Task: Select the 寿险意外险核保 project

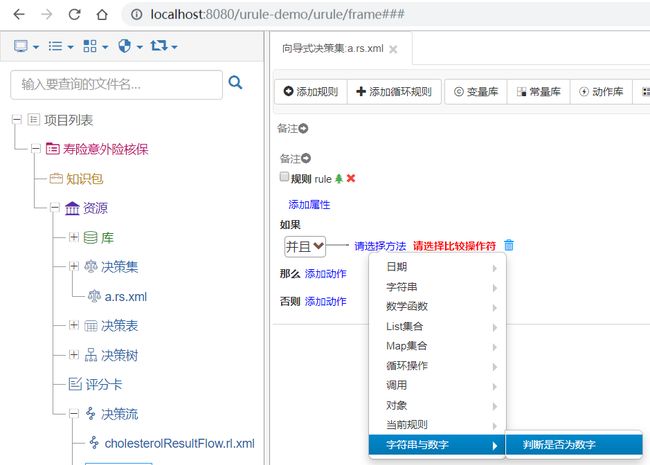Action: pyautogui.click(x=105, y=149)
